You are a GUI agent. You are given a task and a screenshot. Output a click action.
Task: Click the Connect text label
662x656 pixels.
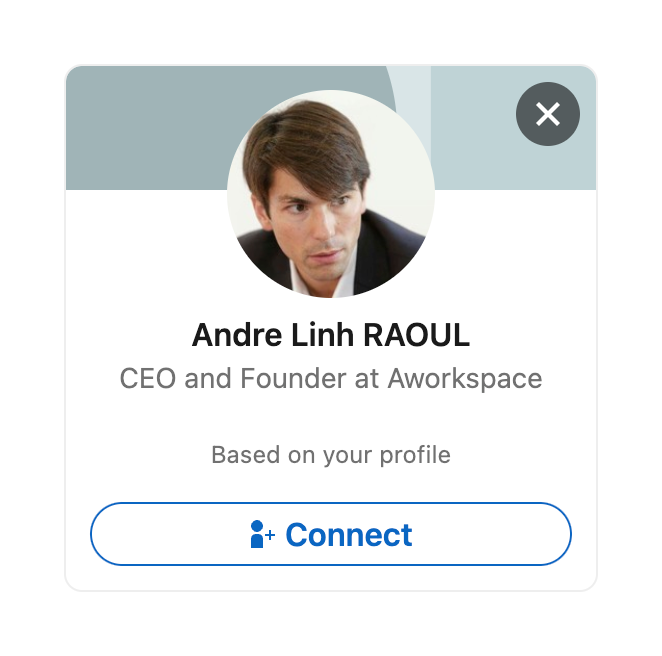point(348,535)
